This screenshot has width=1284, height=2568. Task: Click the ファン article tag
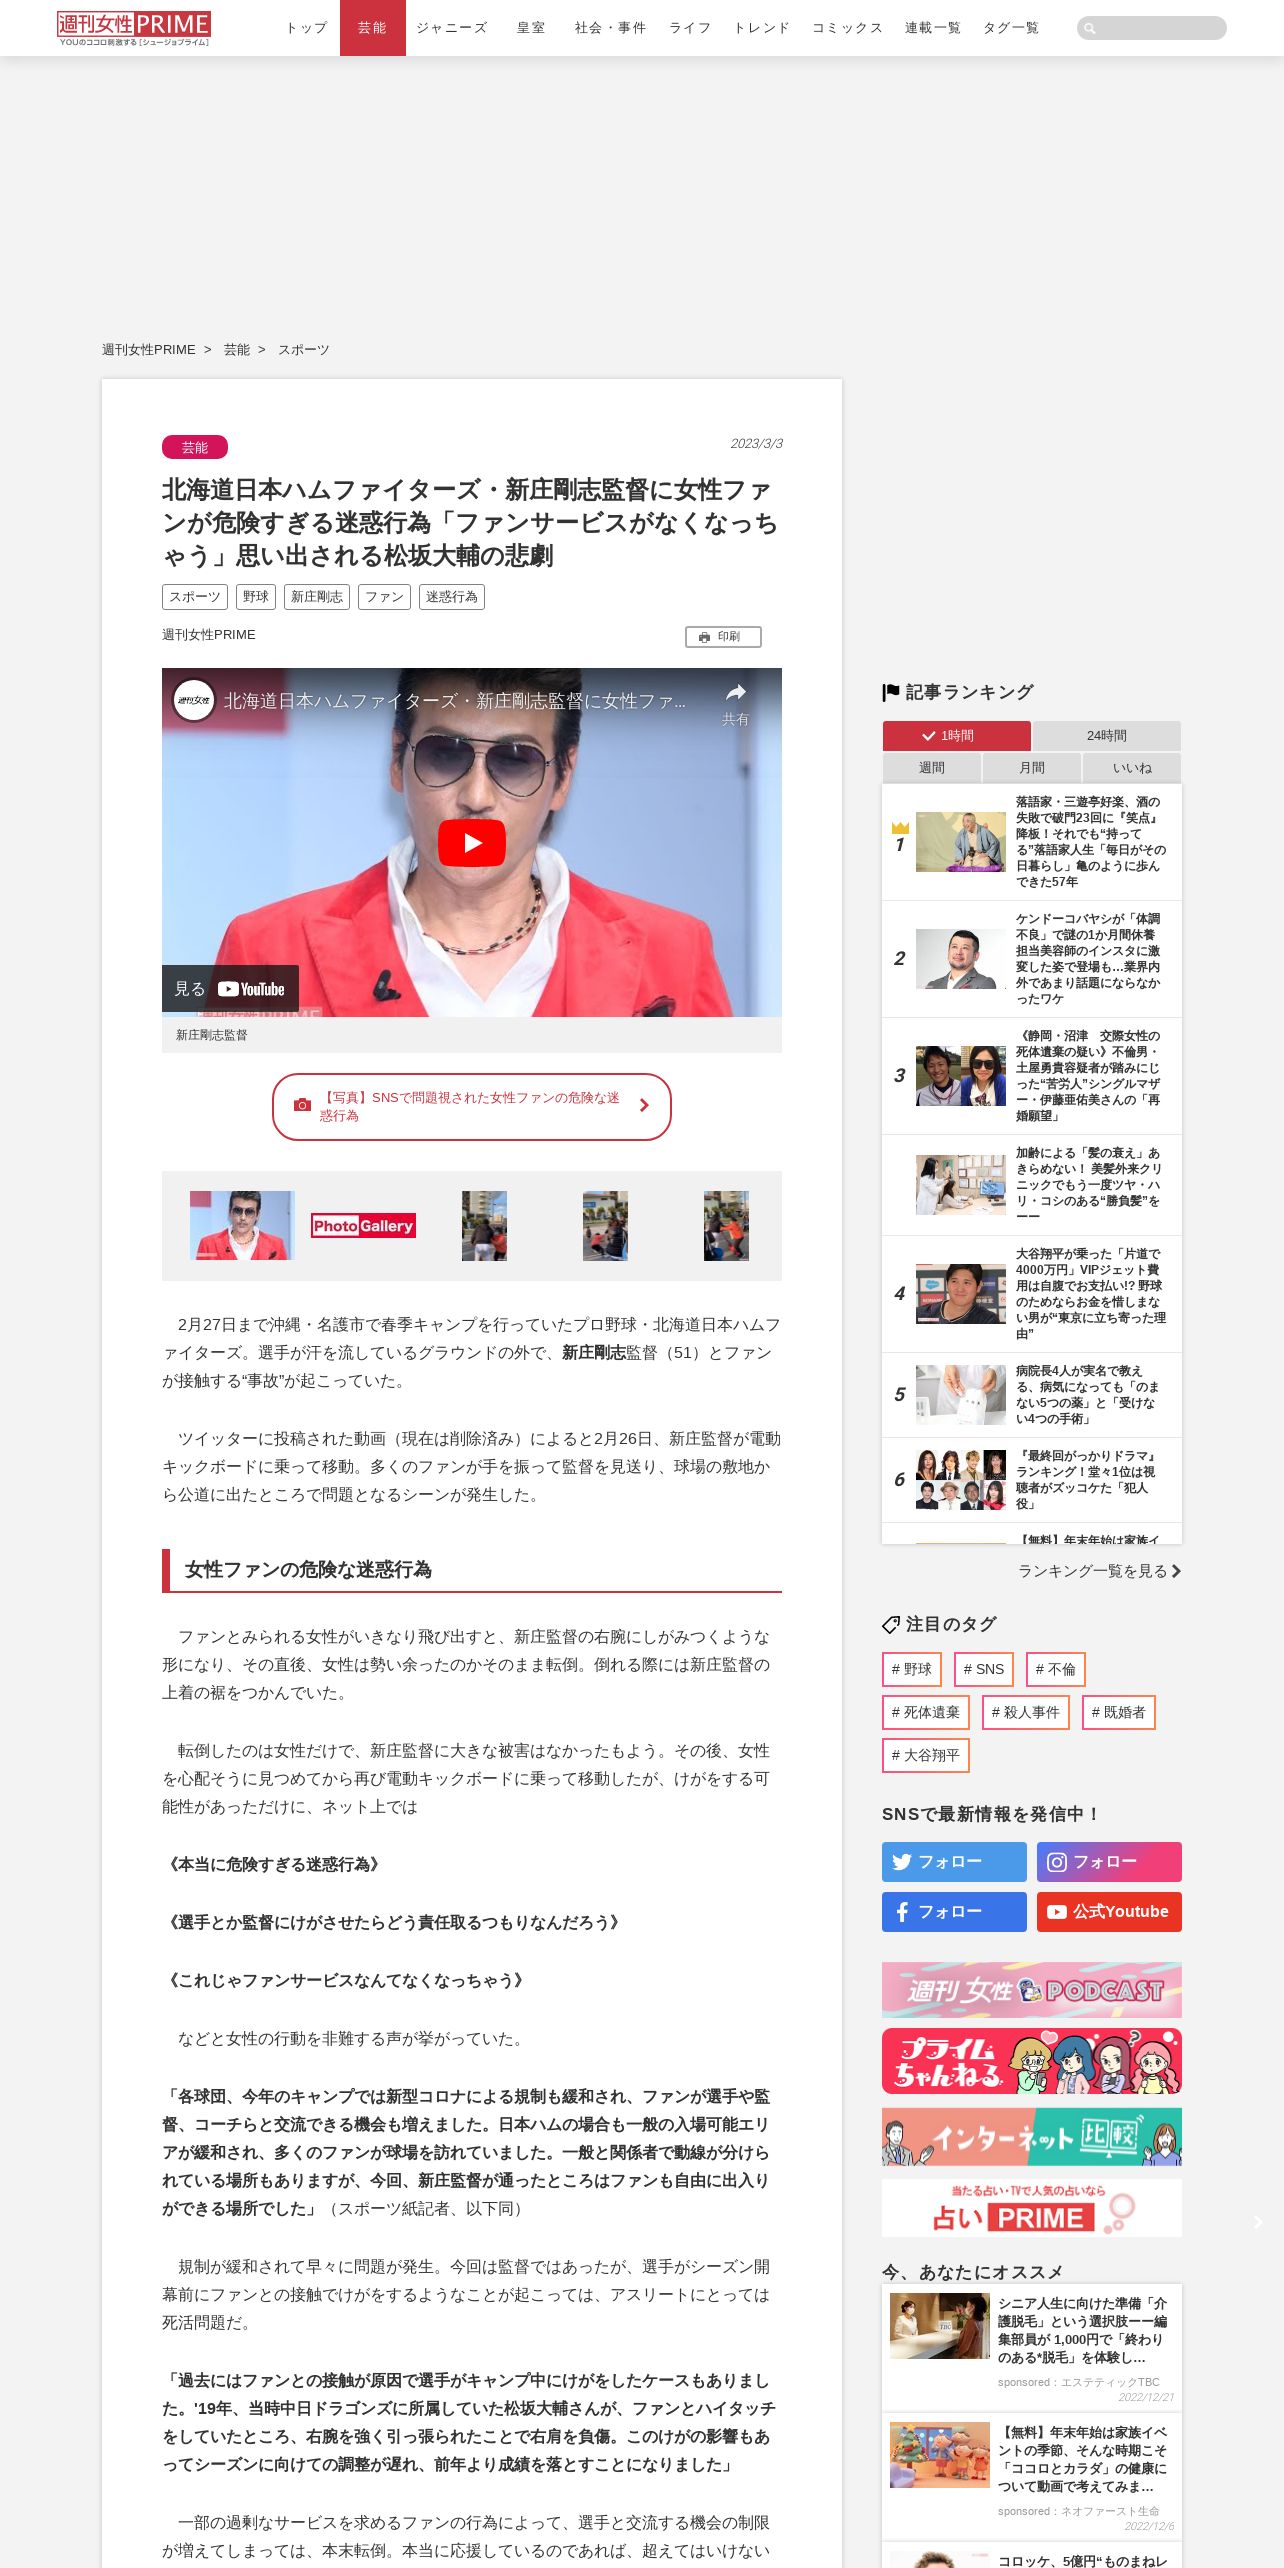[384, 597]
